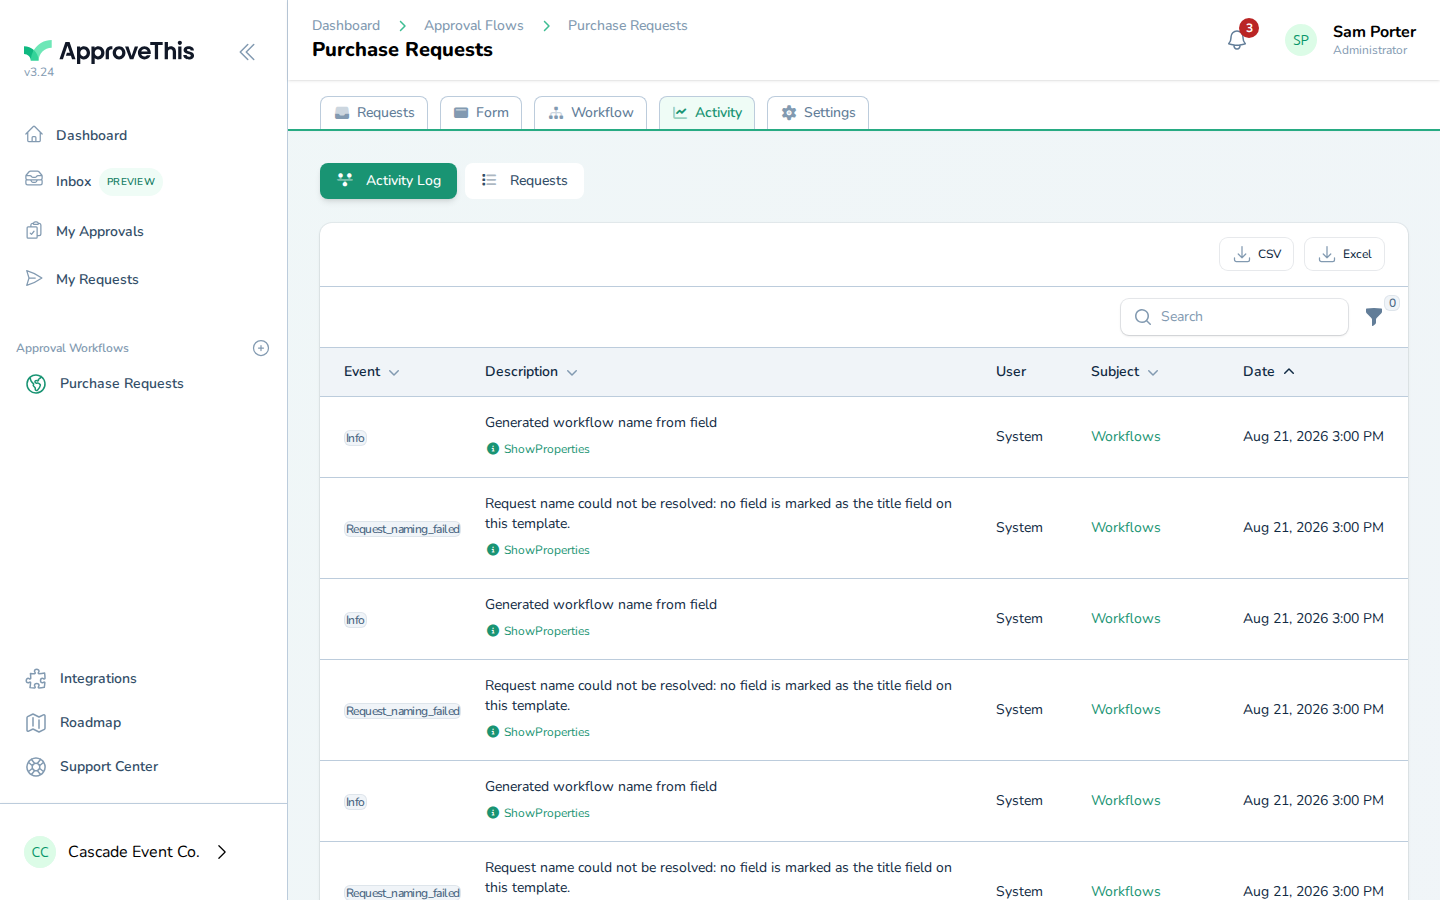The height and width of the screenshot is (900, 1440).
Task: Switch to the Form tab
Action: point(481,112)
